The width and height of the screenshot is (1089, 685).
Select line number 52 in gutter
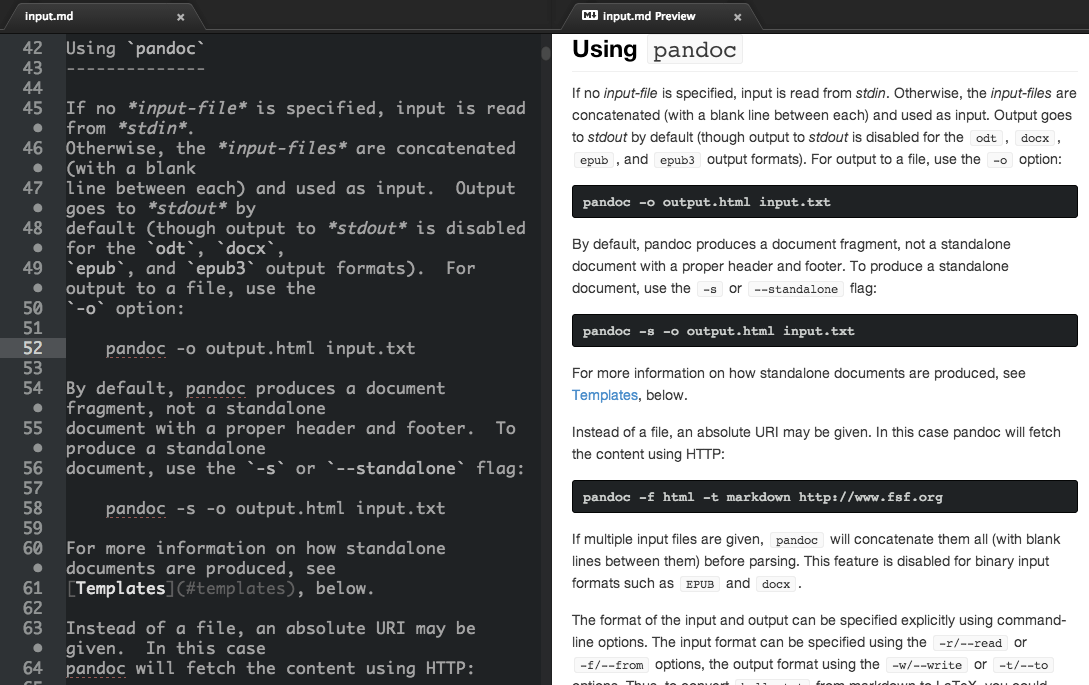[33, 348]
